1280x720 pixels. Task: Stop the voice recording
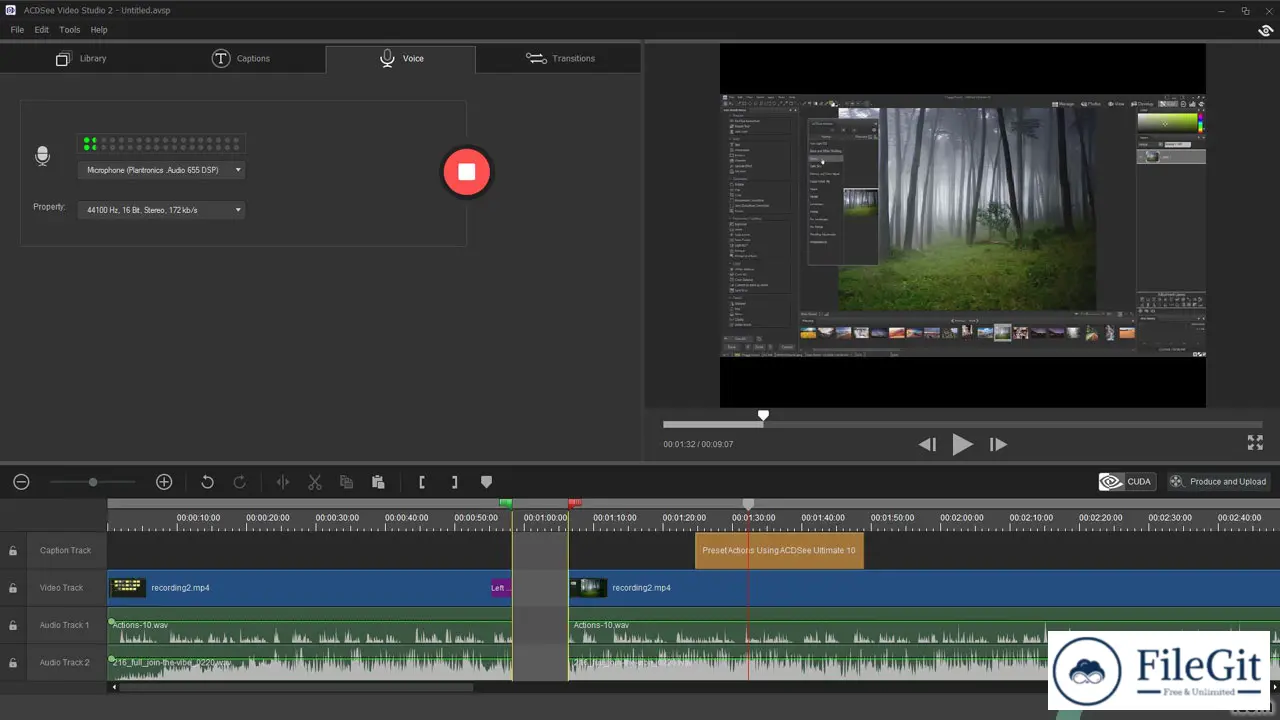(x=467, y=171)
